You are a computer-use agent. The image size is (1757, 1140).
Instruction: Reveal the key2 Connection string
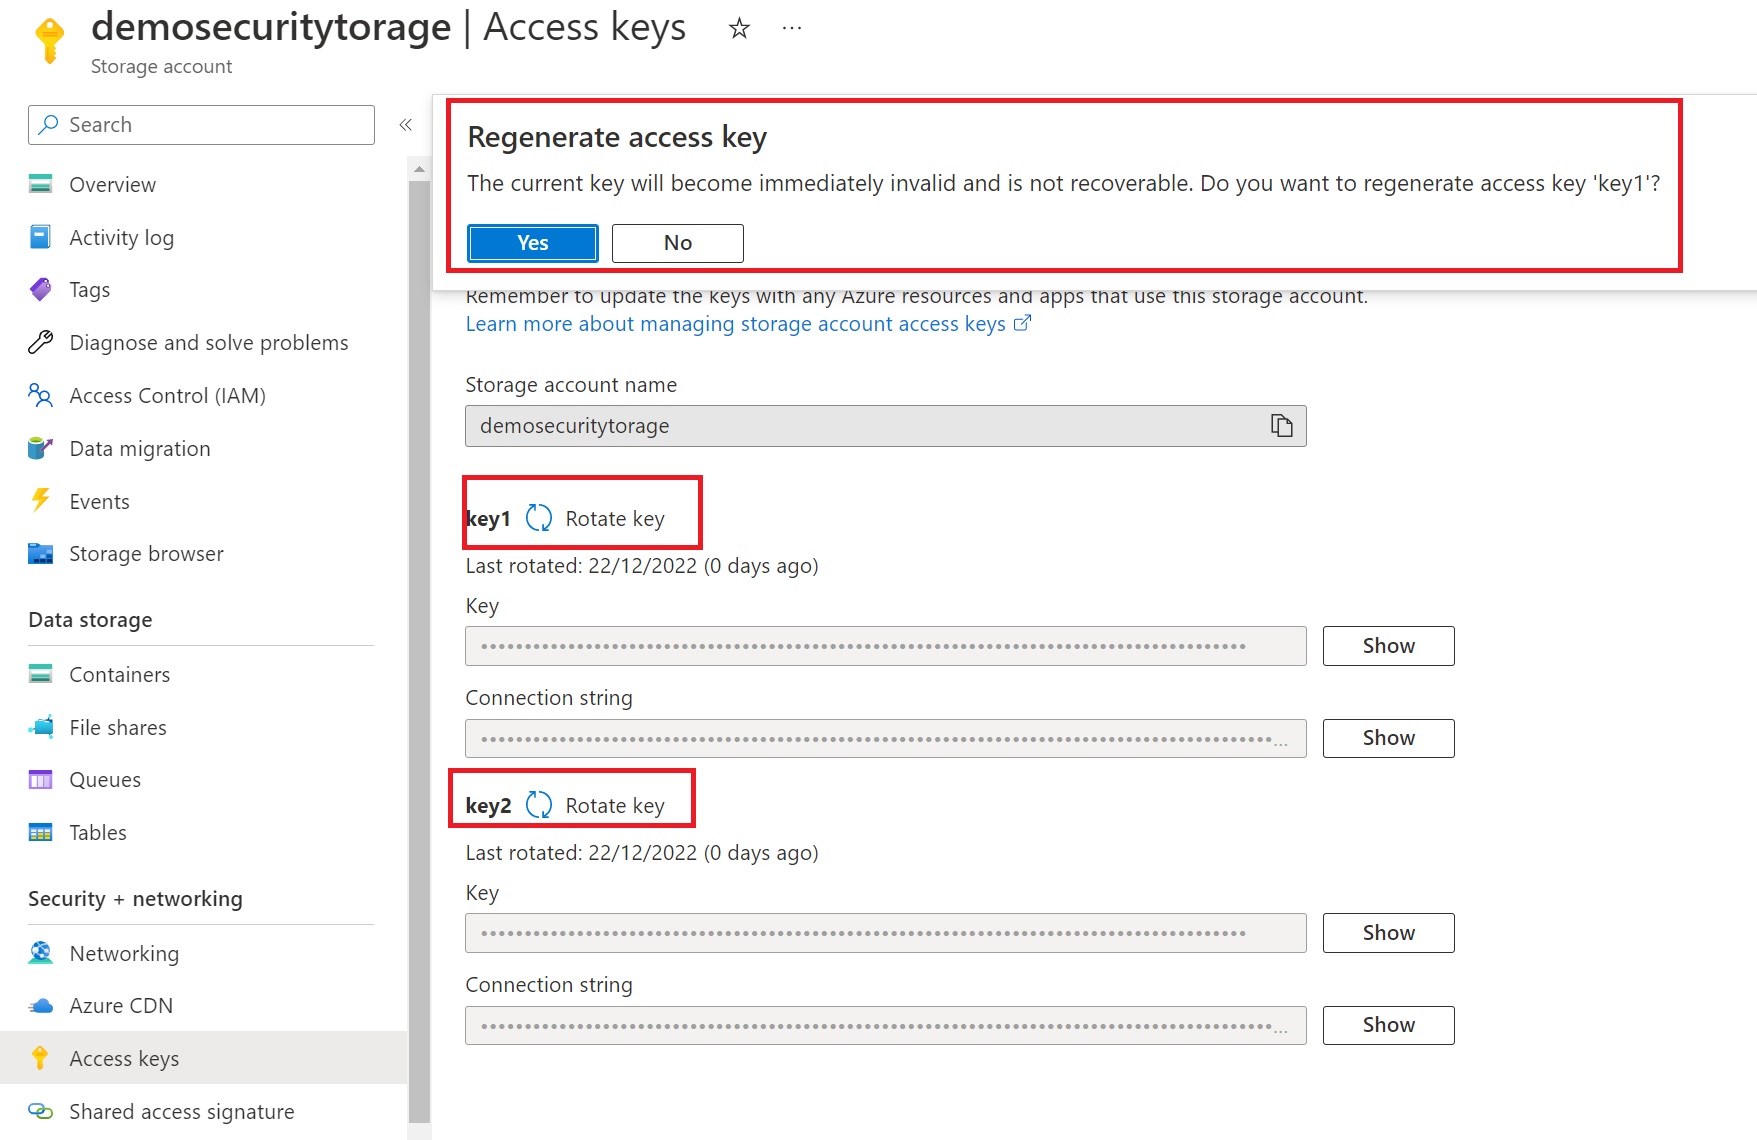coord(1387,1025)
